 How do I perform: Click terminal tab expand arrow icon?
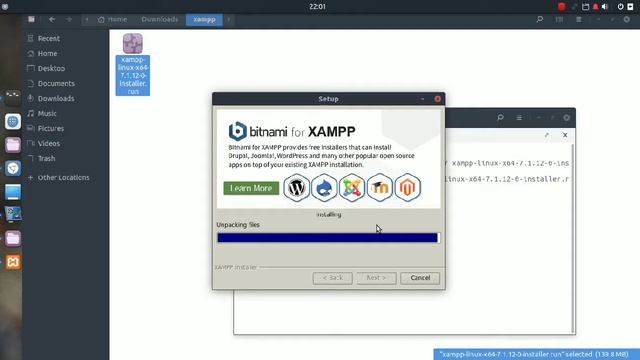(x=547, y=135)
